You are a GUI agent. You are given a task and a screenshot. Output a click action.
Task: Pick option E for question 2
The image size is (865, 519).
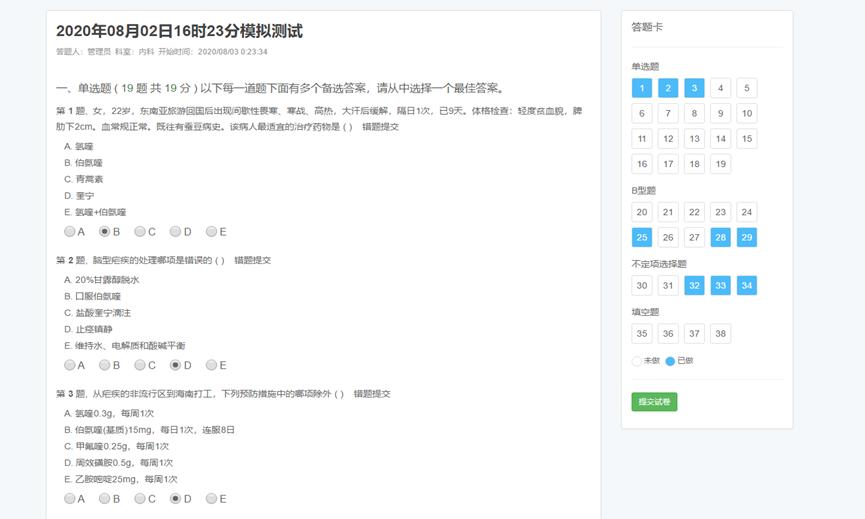click(211, 365)
